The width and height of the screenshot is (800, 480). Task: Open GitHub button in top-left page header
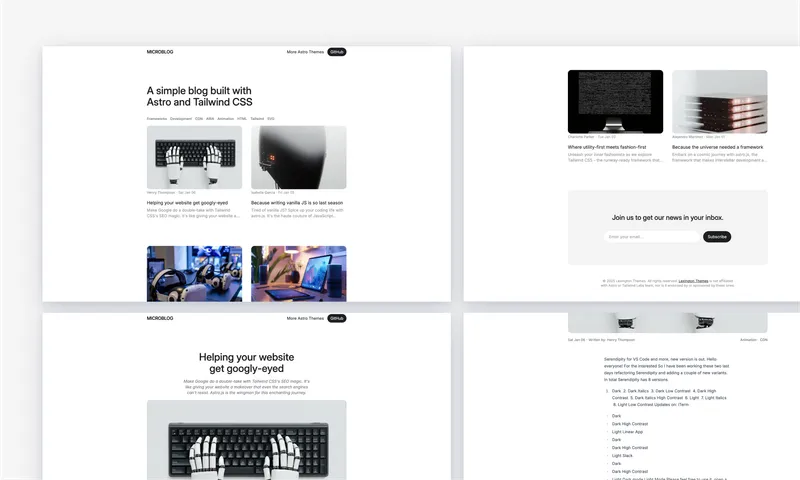point(337,51)
